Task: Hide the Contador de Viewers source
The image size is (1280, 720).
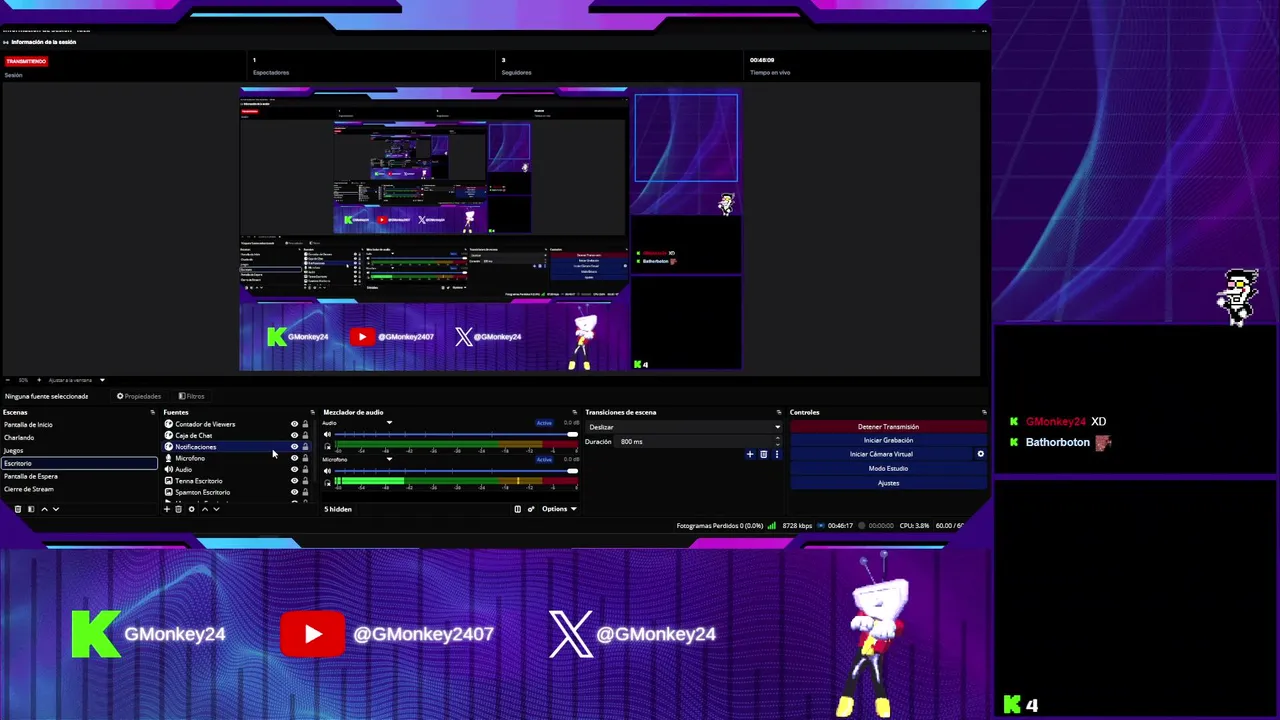Action: coord(294,424)
